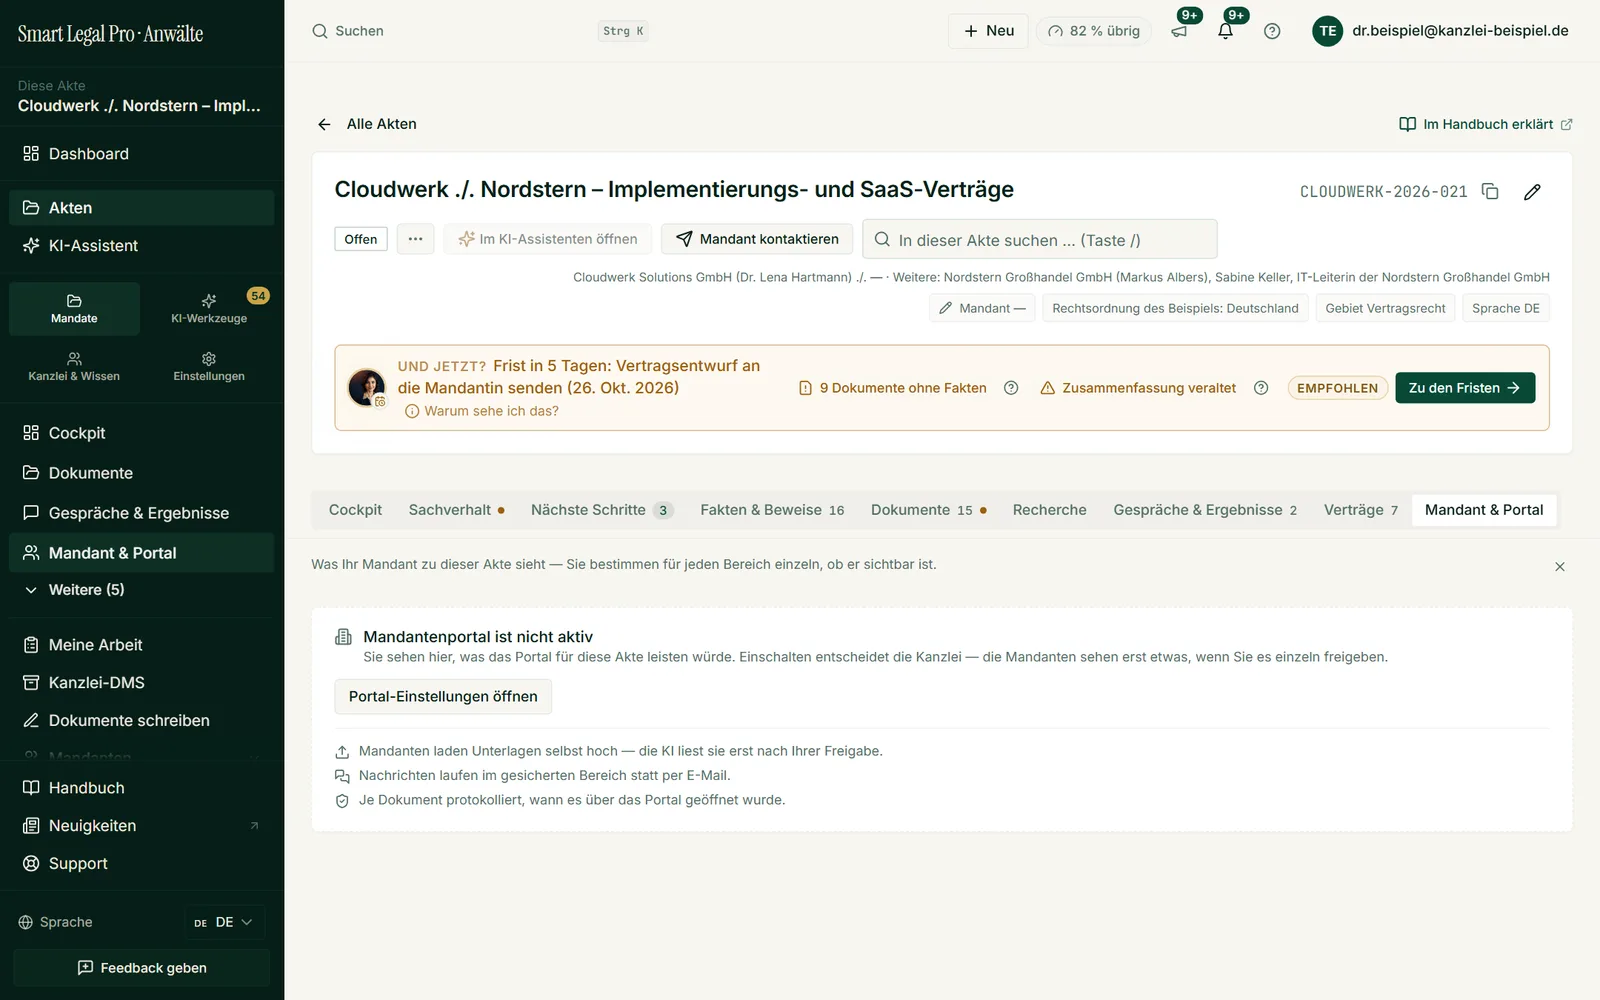The height and width of the screenshot is (1000, 1600).
Task: Edit the case title with the pencil icon
Action: pyautogui.click(x=1532, y=191)
